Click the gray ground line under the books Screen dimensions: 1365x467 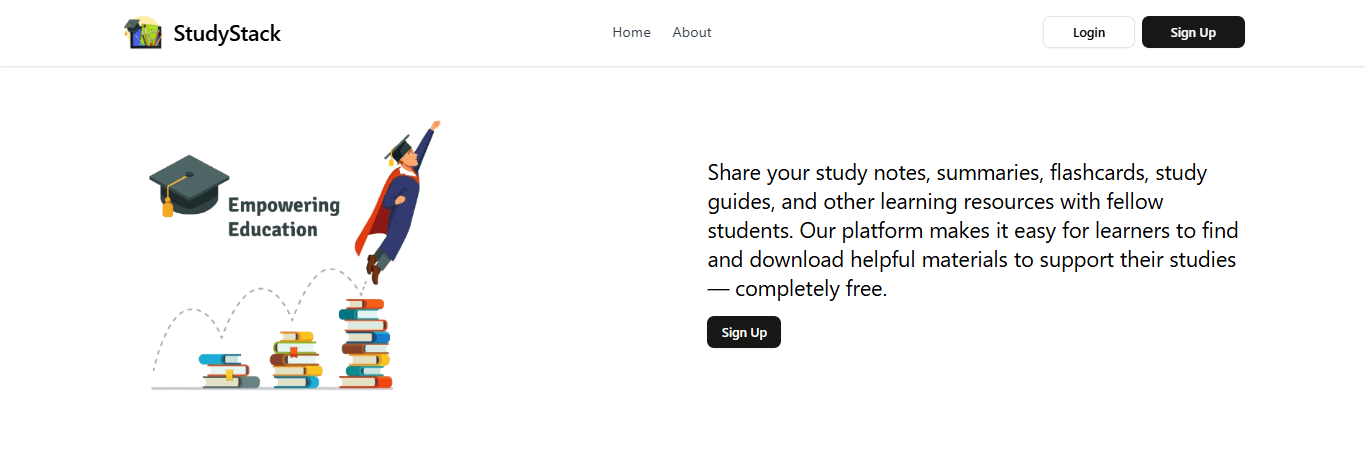(x=272, y=388)
